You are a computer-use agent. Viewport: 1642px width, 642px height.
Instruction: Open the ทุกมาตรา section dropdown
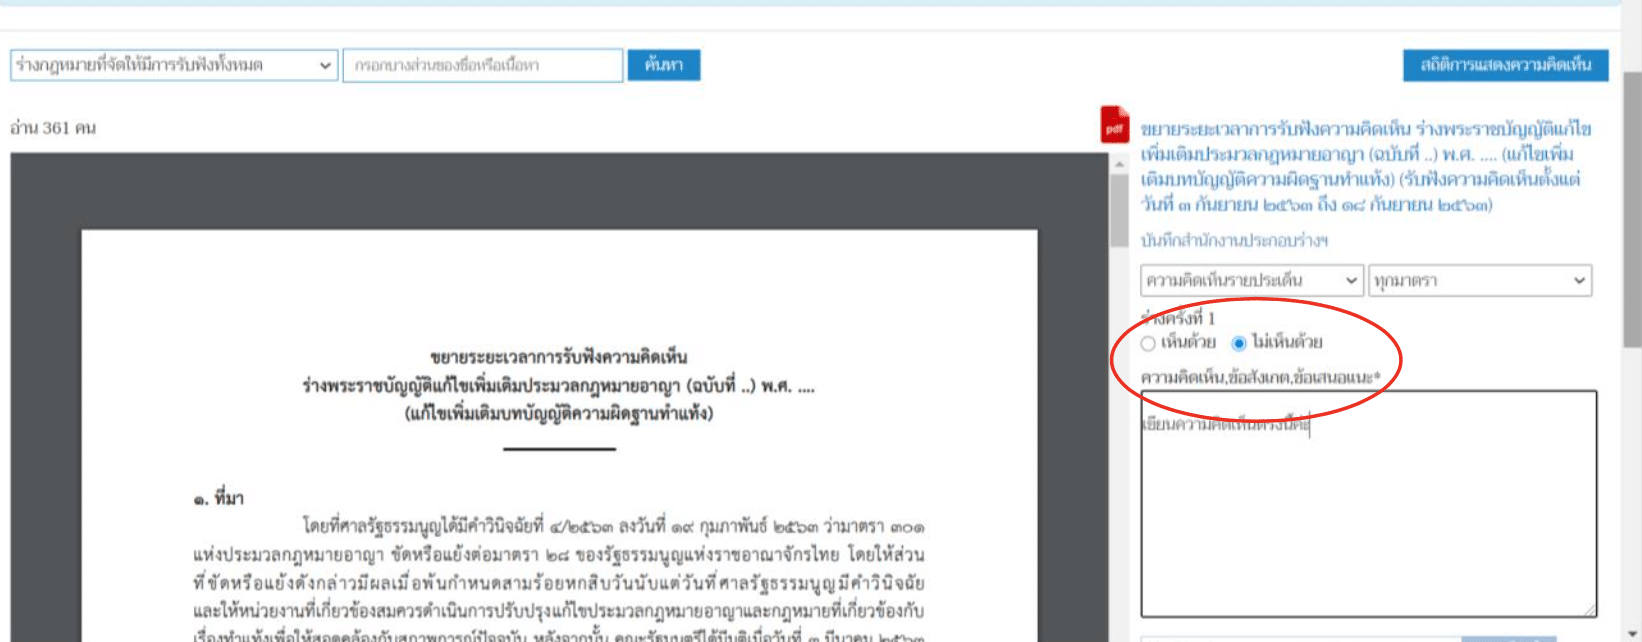[x=1479, y=281]
